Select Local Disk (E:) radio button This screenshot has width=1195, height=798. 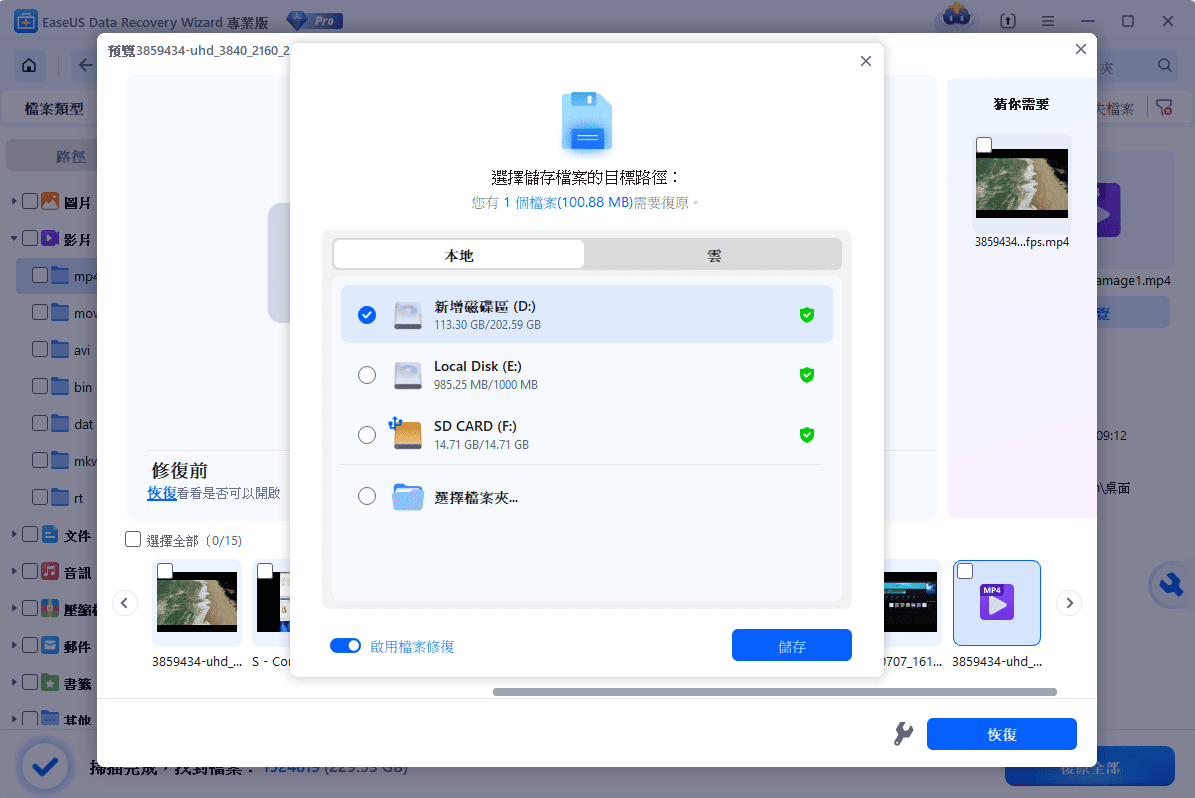click(367, 375)
